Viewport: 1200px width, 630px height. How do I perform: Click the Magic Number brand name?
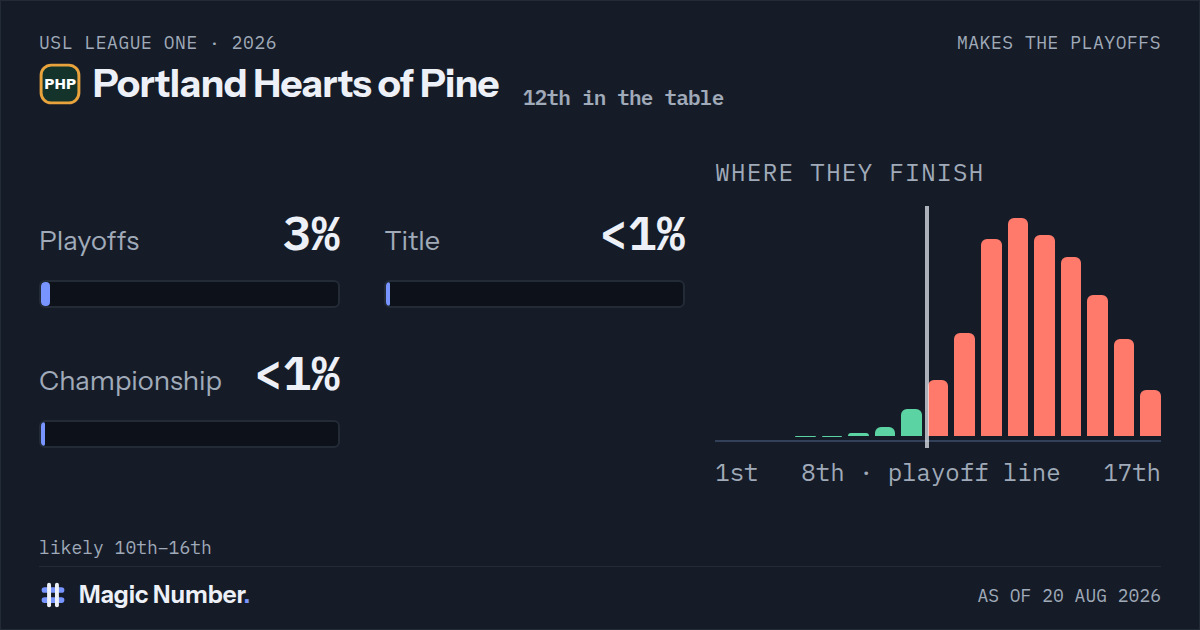[x=164, y=595]
